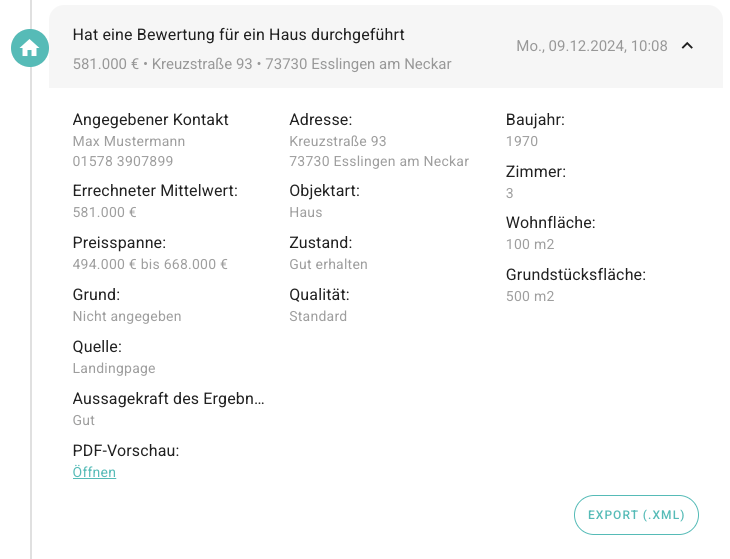Screen dimensions: 730x559
Task: Click the header subtitle with price and address
Action: click(262, 64)
